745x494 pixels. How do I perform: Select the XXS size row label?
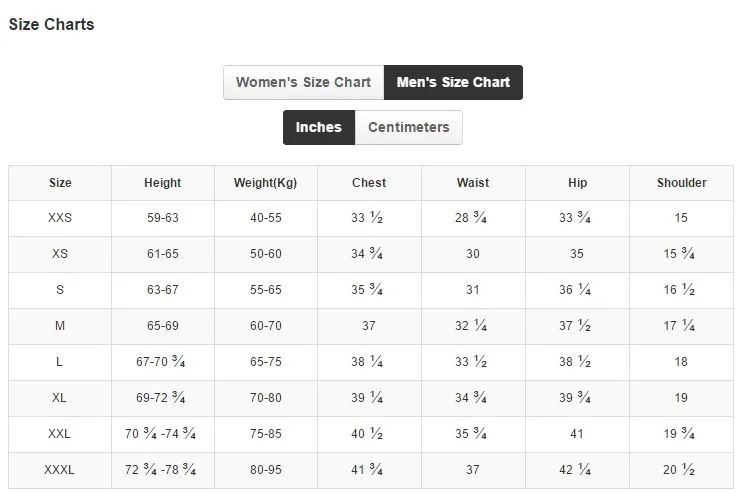[60, 218]
